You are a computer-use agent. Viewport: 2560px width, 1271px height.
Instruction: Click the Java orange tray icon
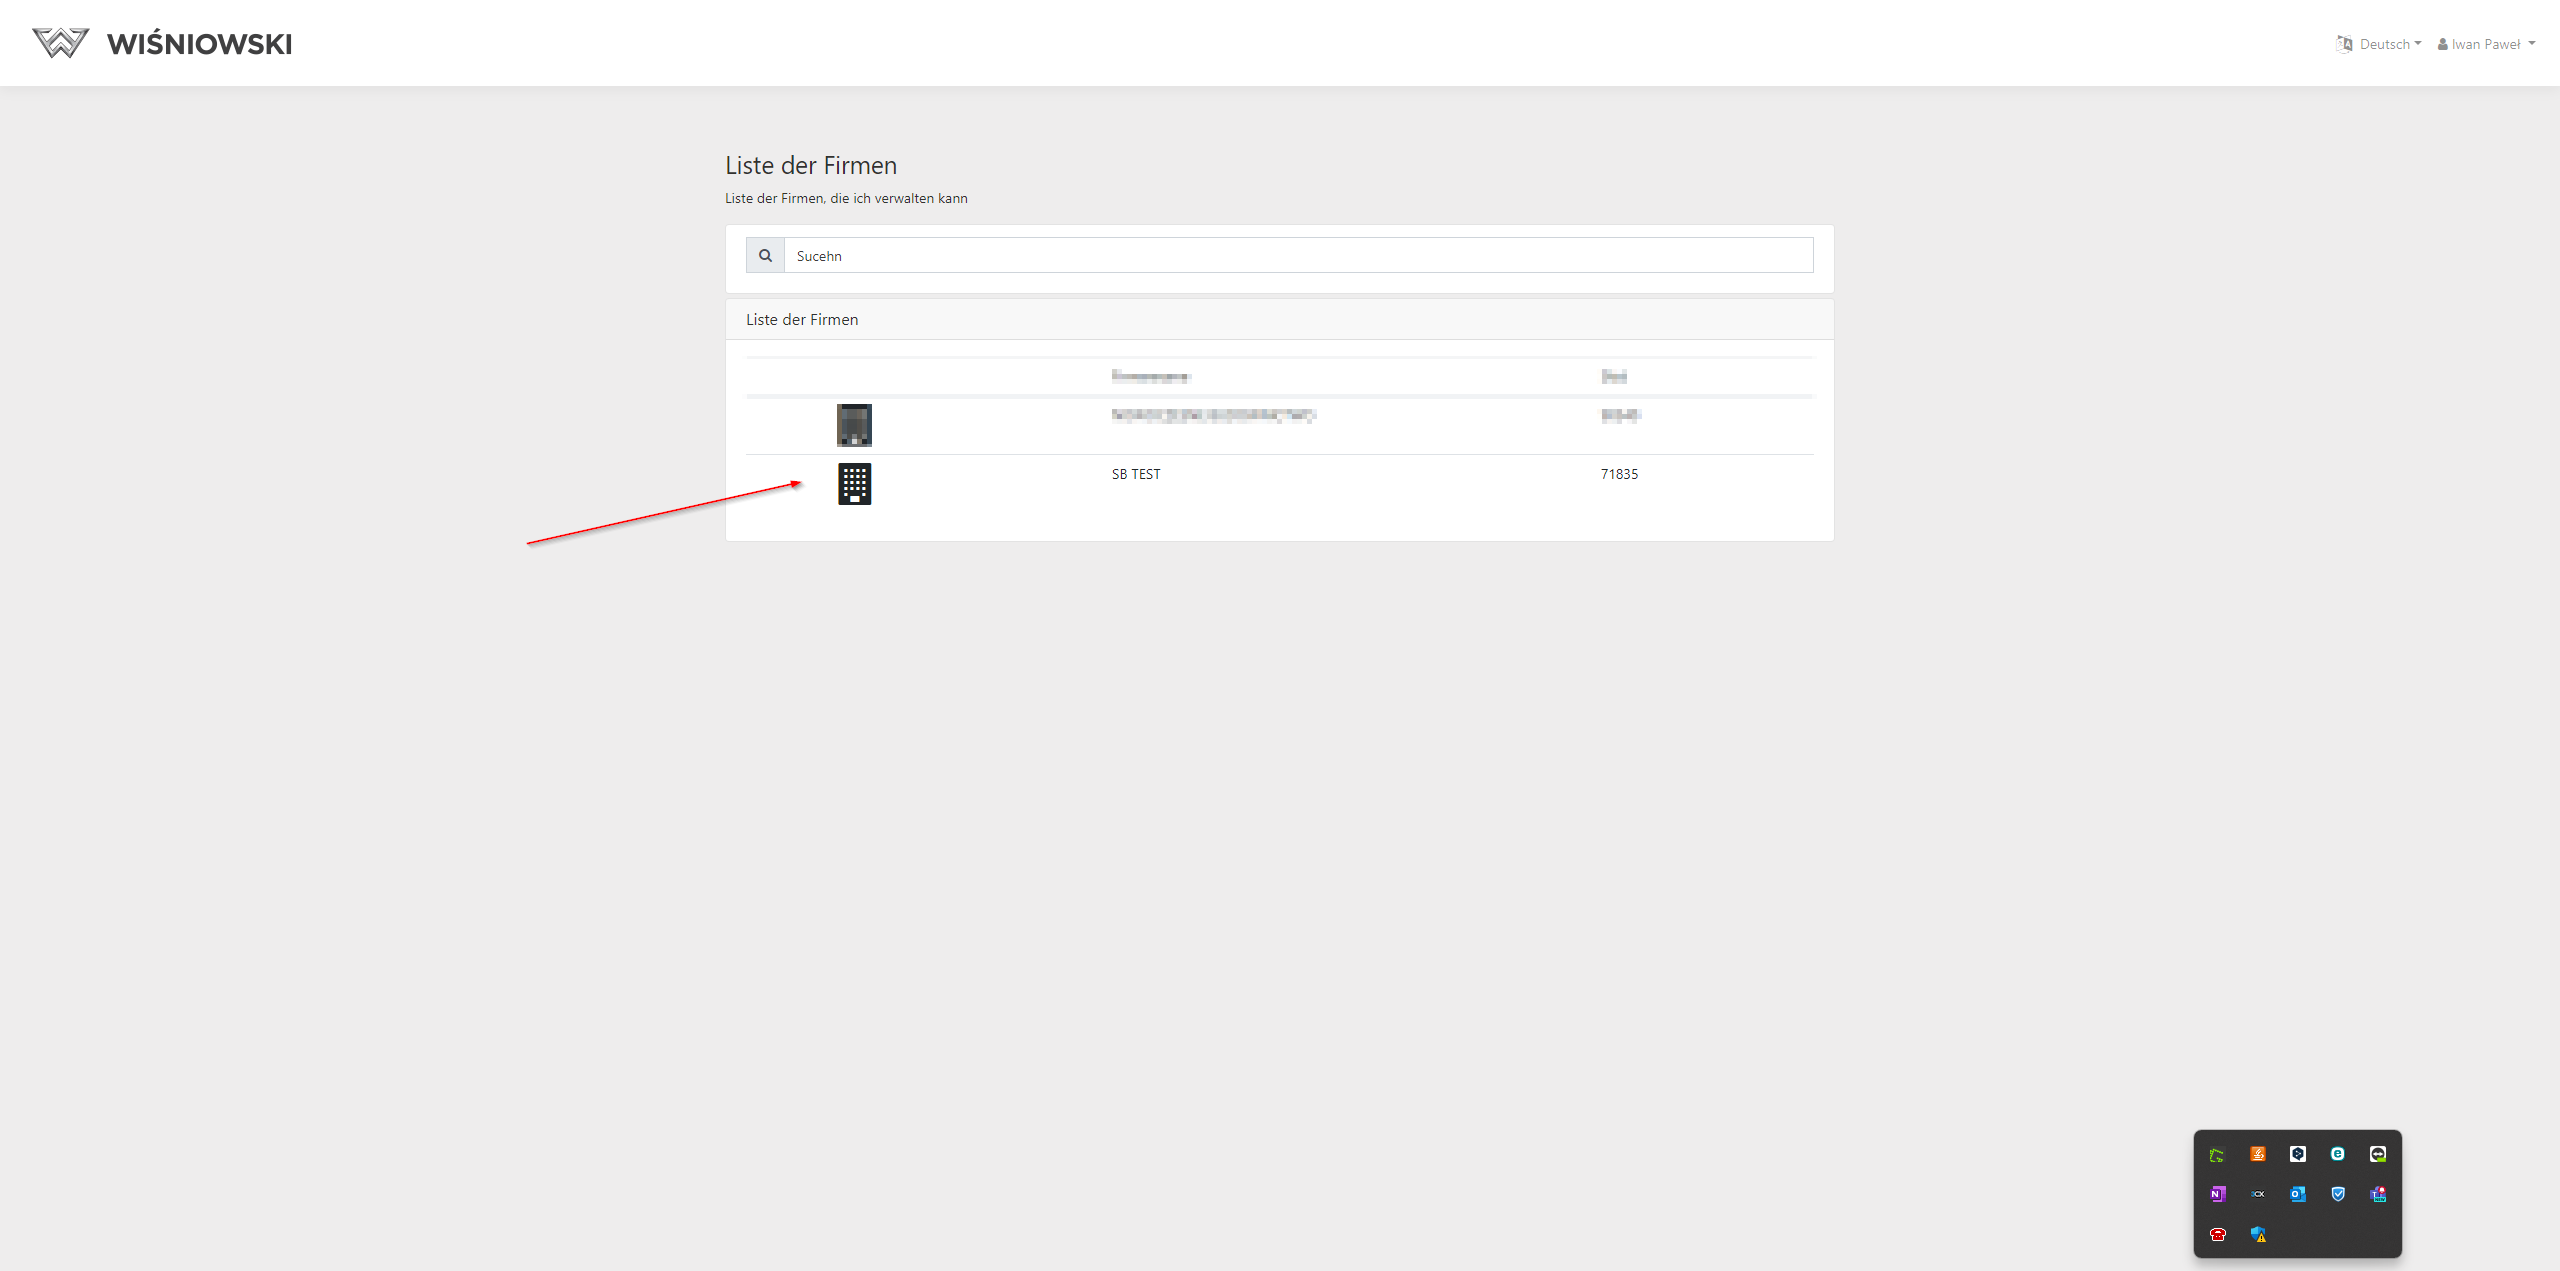coord(2257,1154)
